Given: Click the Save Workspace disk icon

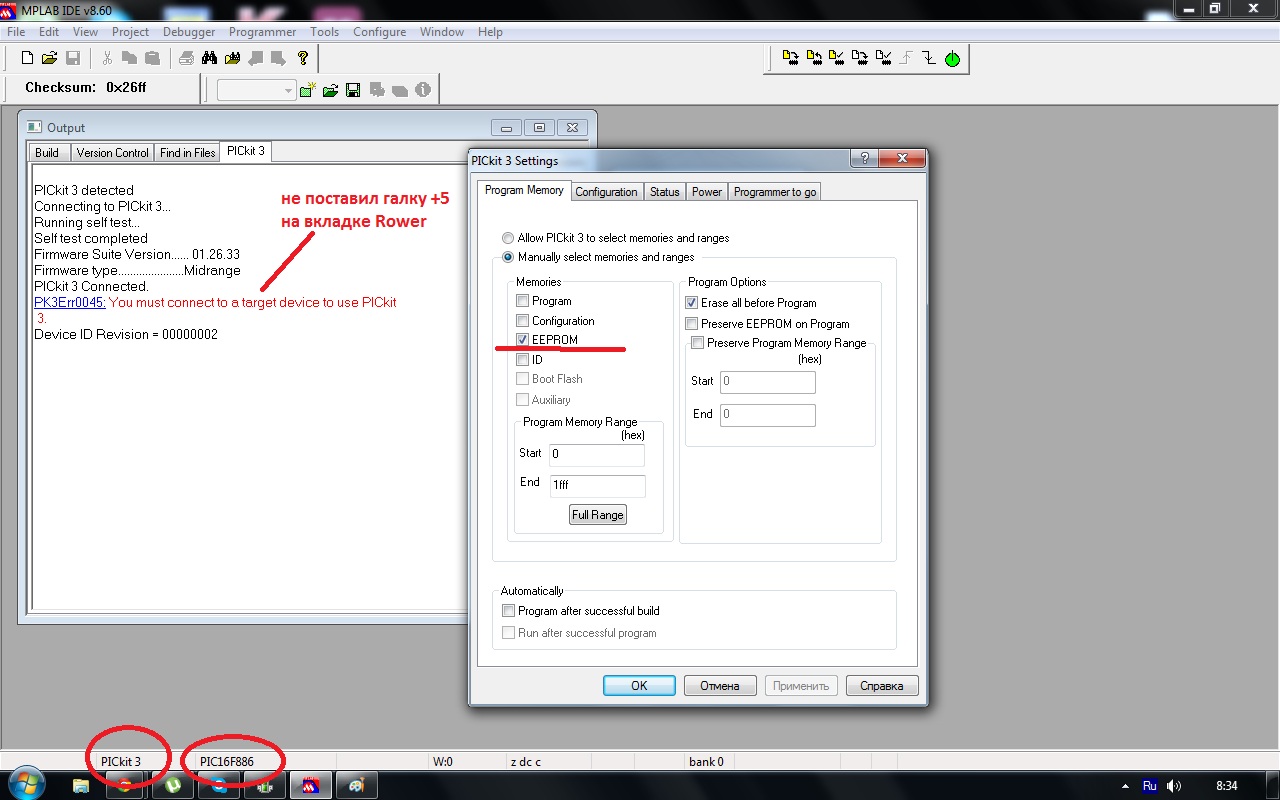Looking at the screenshot, I should pyautogui.click(x=353, y=90).
